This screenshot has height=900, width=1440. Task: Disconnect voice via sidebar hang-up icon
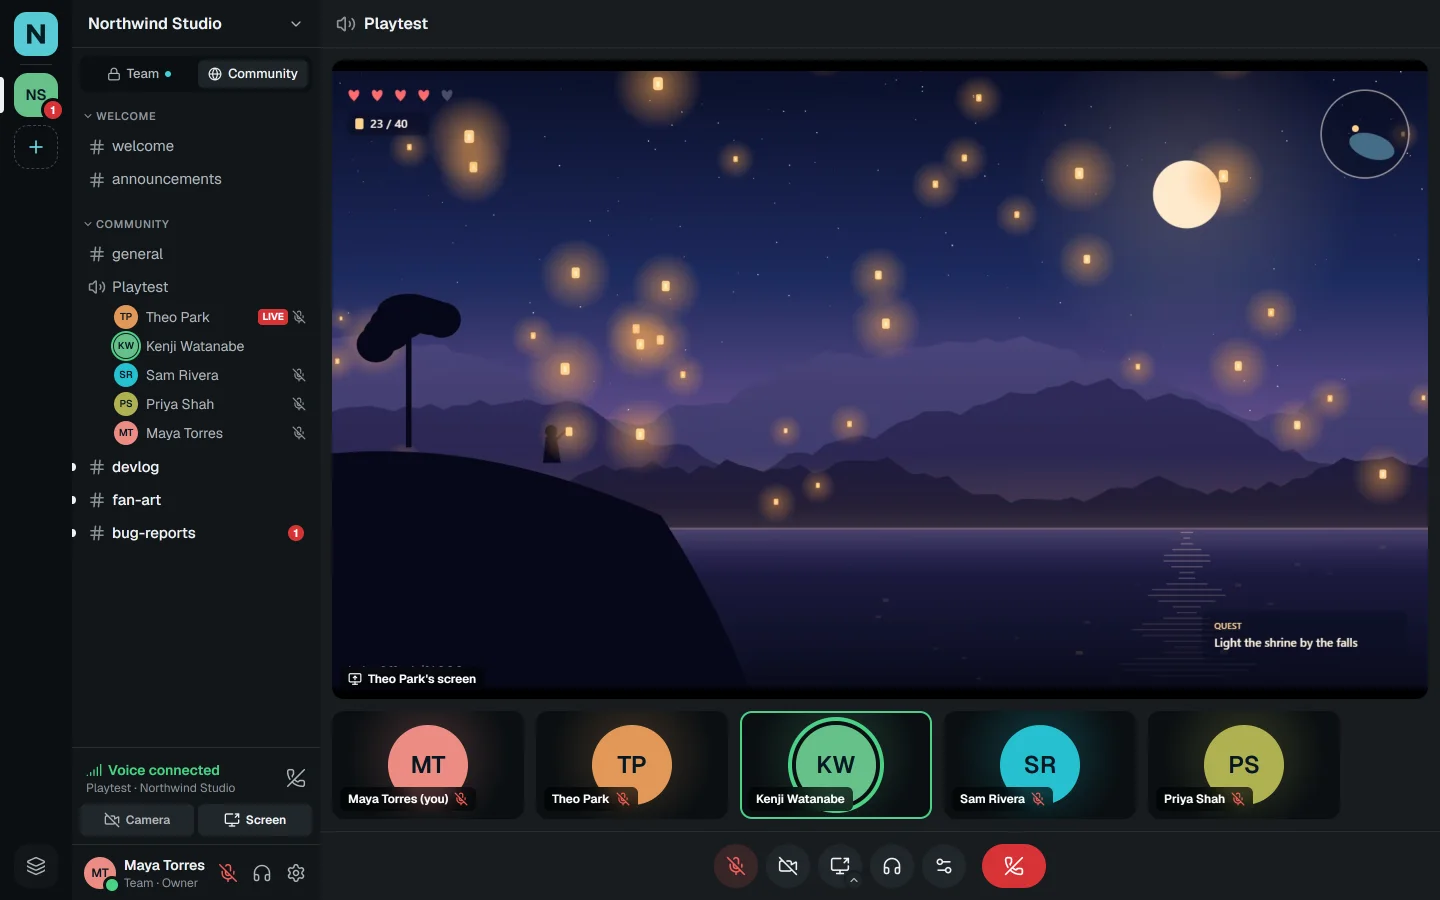point(296,778)
